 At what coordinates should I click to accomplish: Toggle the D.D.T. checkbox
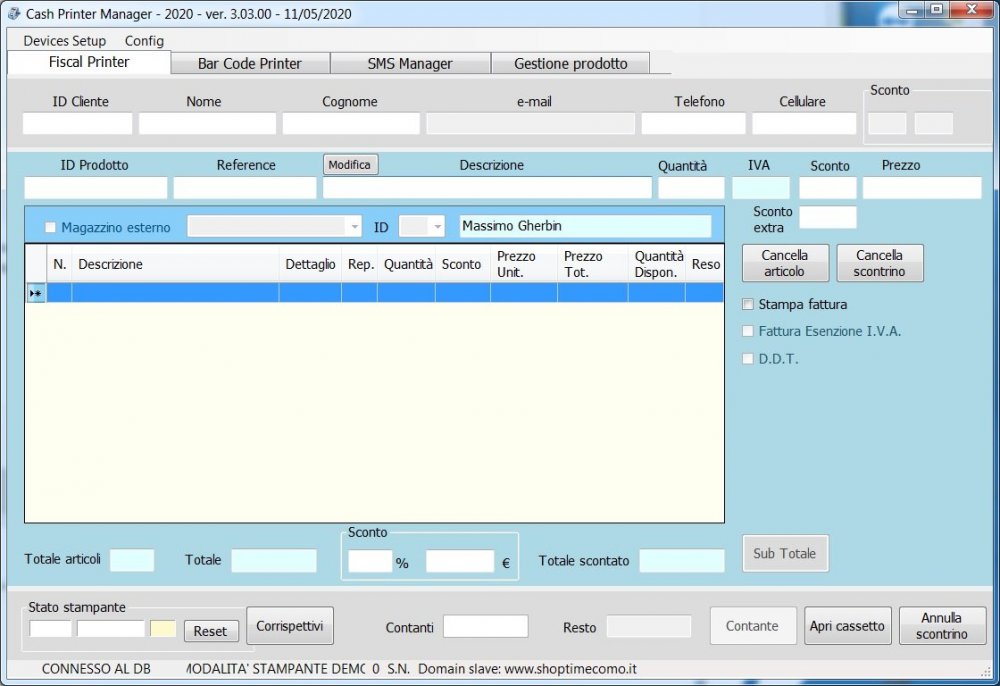[x=748, y=359]
